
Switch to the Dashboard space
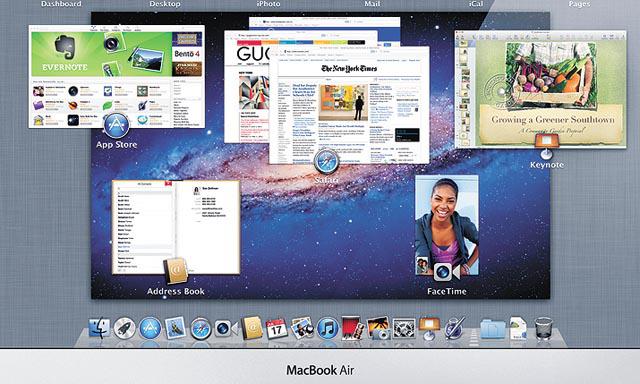[x=61, y=4]
